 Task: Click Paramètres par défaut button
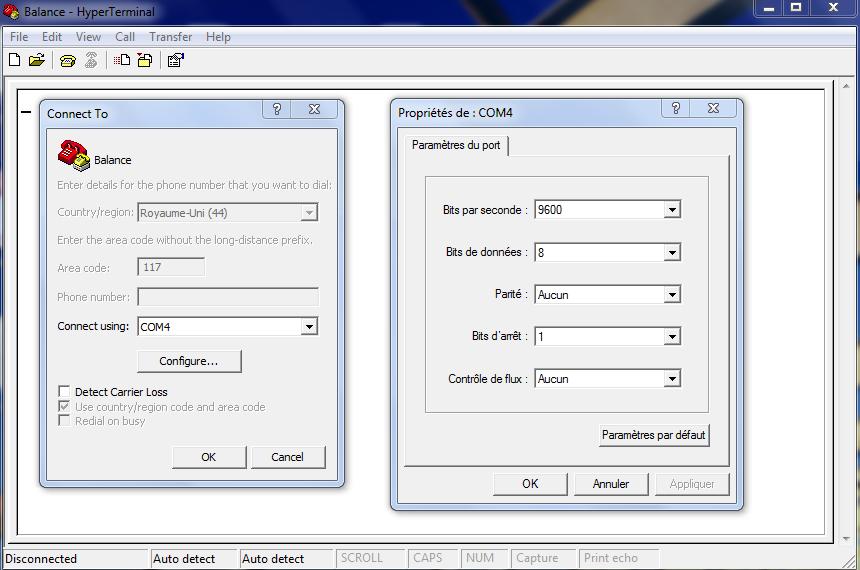tap(654, 435)
